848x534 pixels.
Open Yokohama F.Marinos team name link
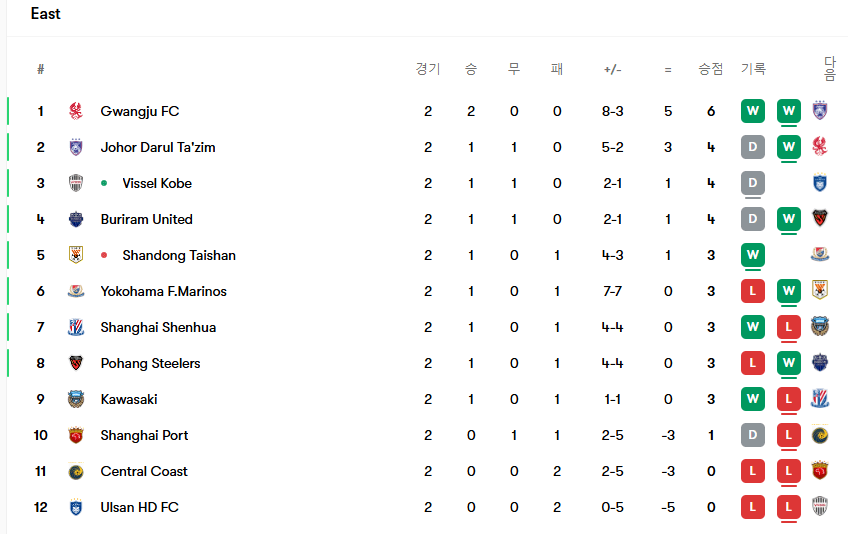pyautogui.click(x=163, y=291)
